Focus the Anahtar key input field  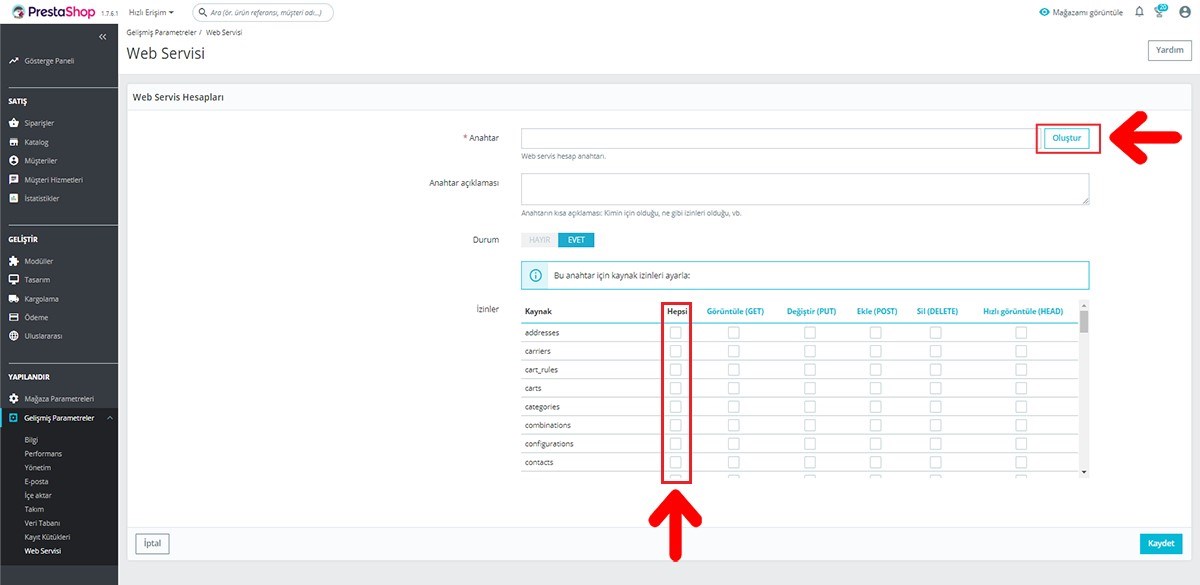(x=780, y=138)
